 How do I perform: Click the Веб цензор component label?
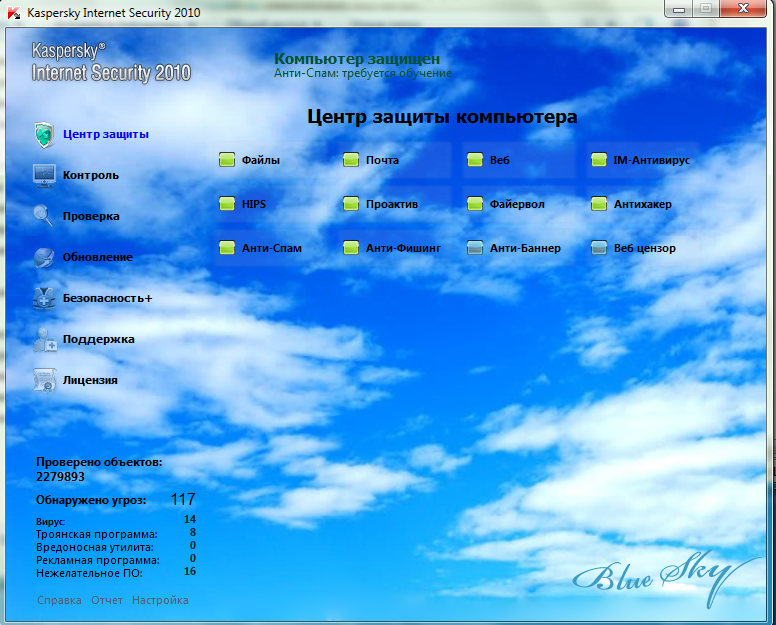coord(644,248)
